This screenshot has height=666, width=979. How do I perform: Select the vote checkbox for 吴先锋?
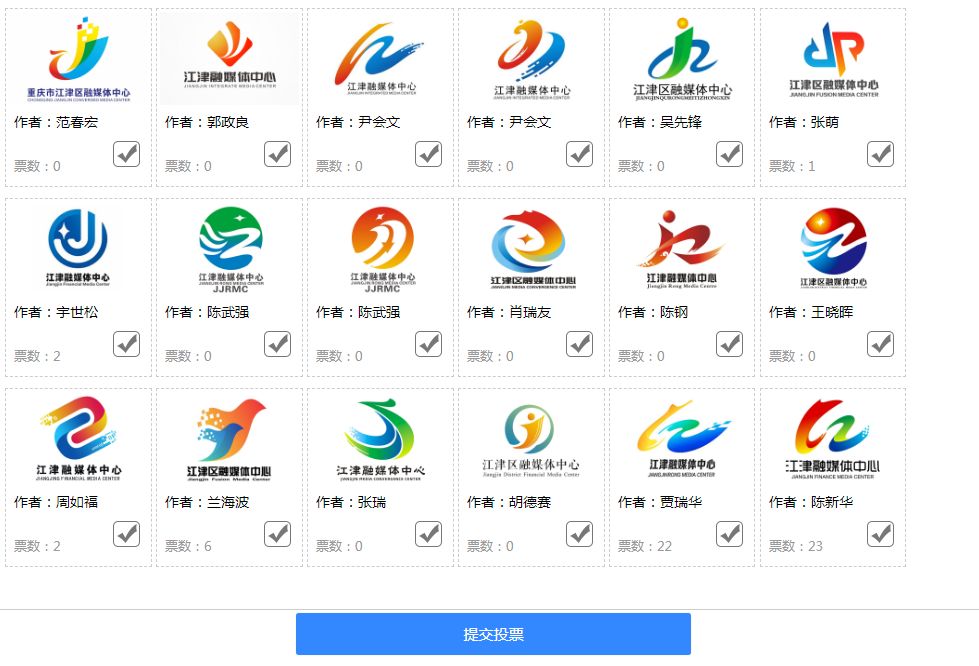(730, 154)
